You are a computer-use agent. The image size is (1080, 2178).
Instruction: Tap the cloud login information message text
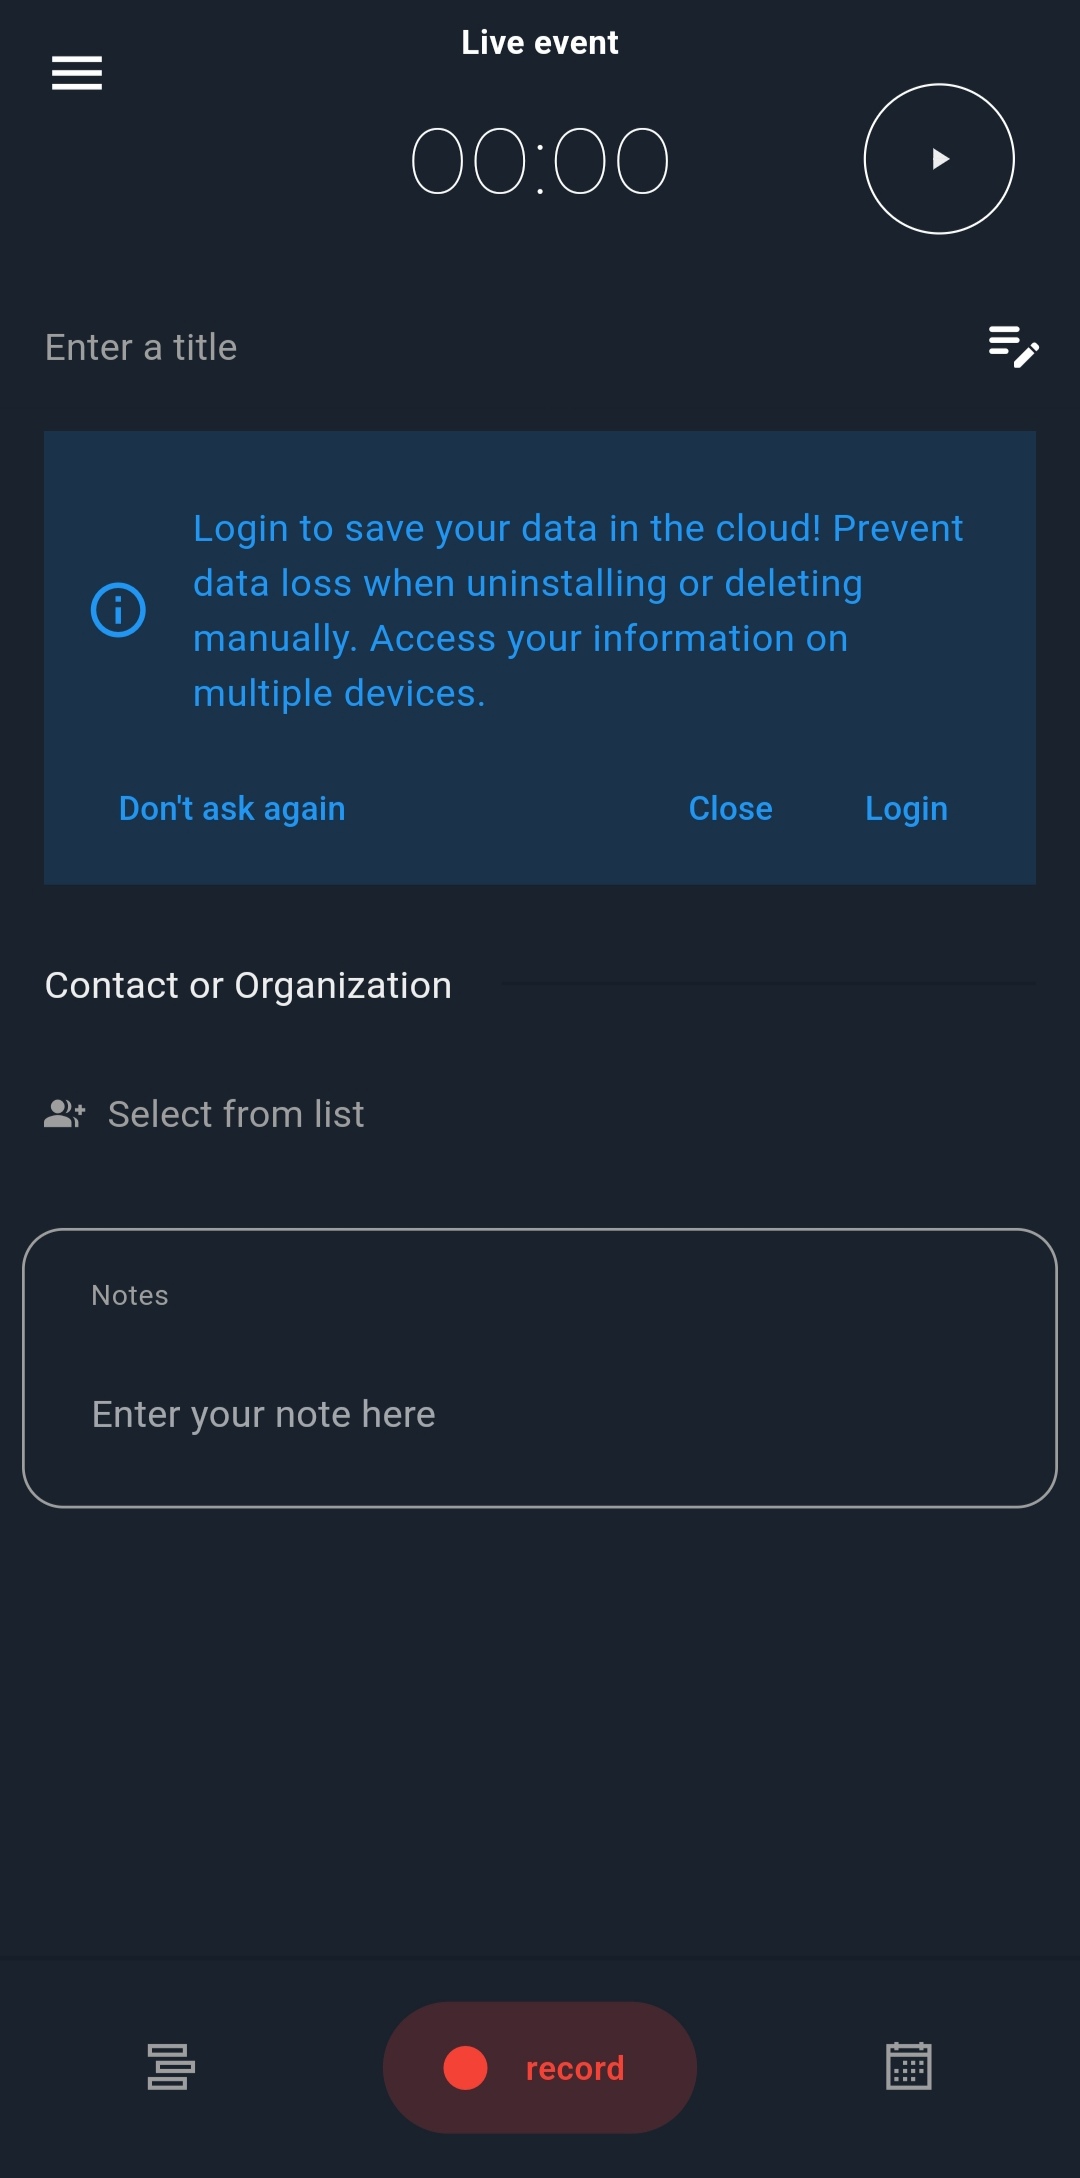pos(578,611)
